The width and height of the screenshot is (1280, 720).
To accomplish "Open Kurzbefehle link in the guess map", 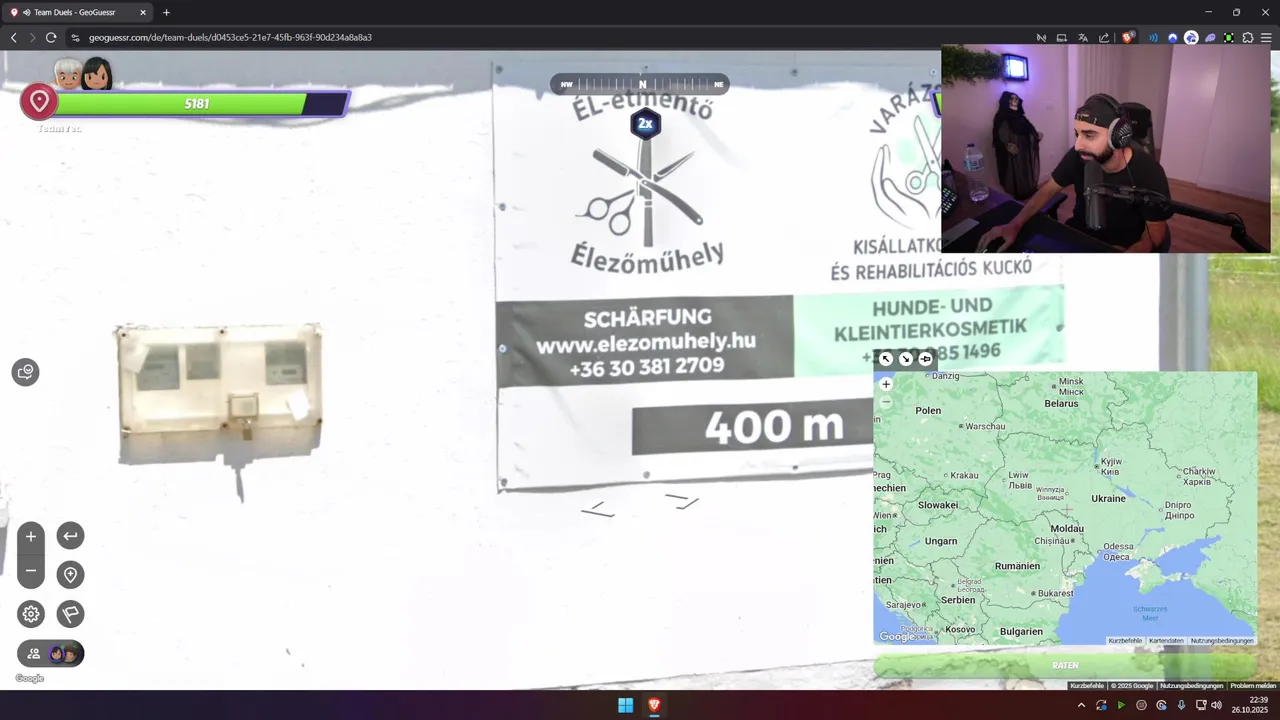I will click(x=1125, y=641).
